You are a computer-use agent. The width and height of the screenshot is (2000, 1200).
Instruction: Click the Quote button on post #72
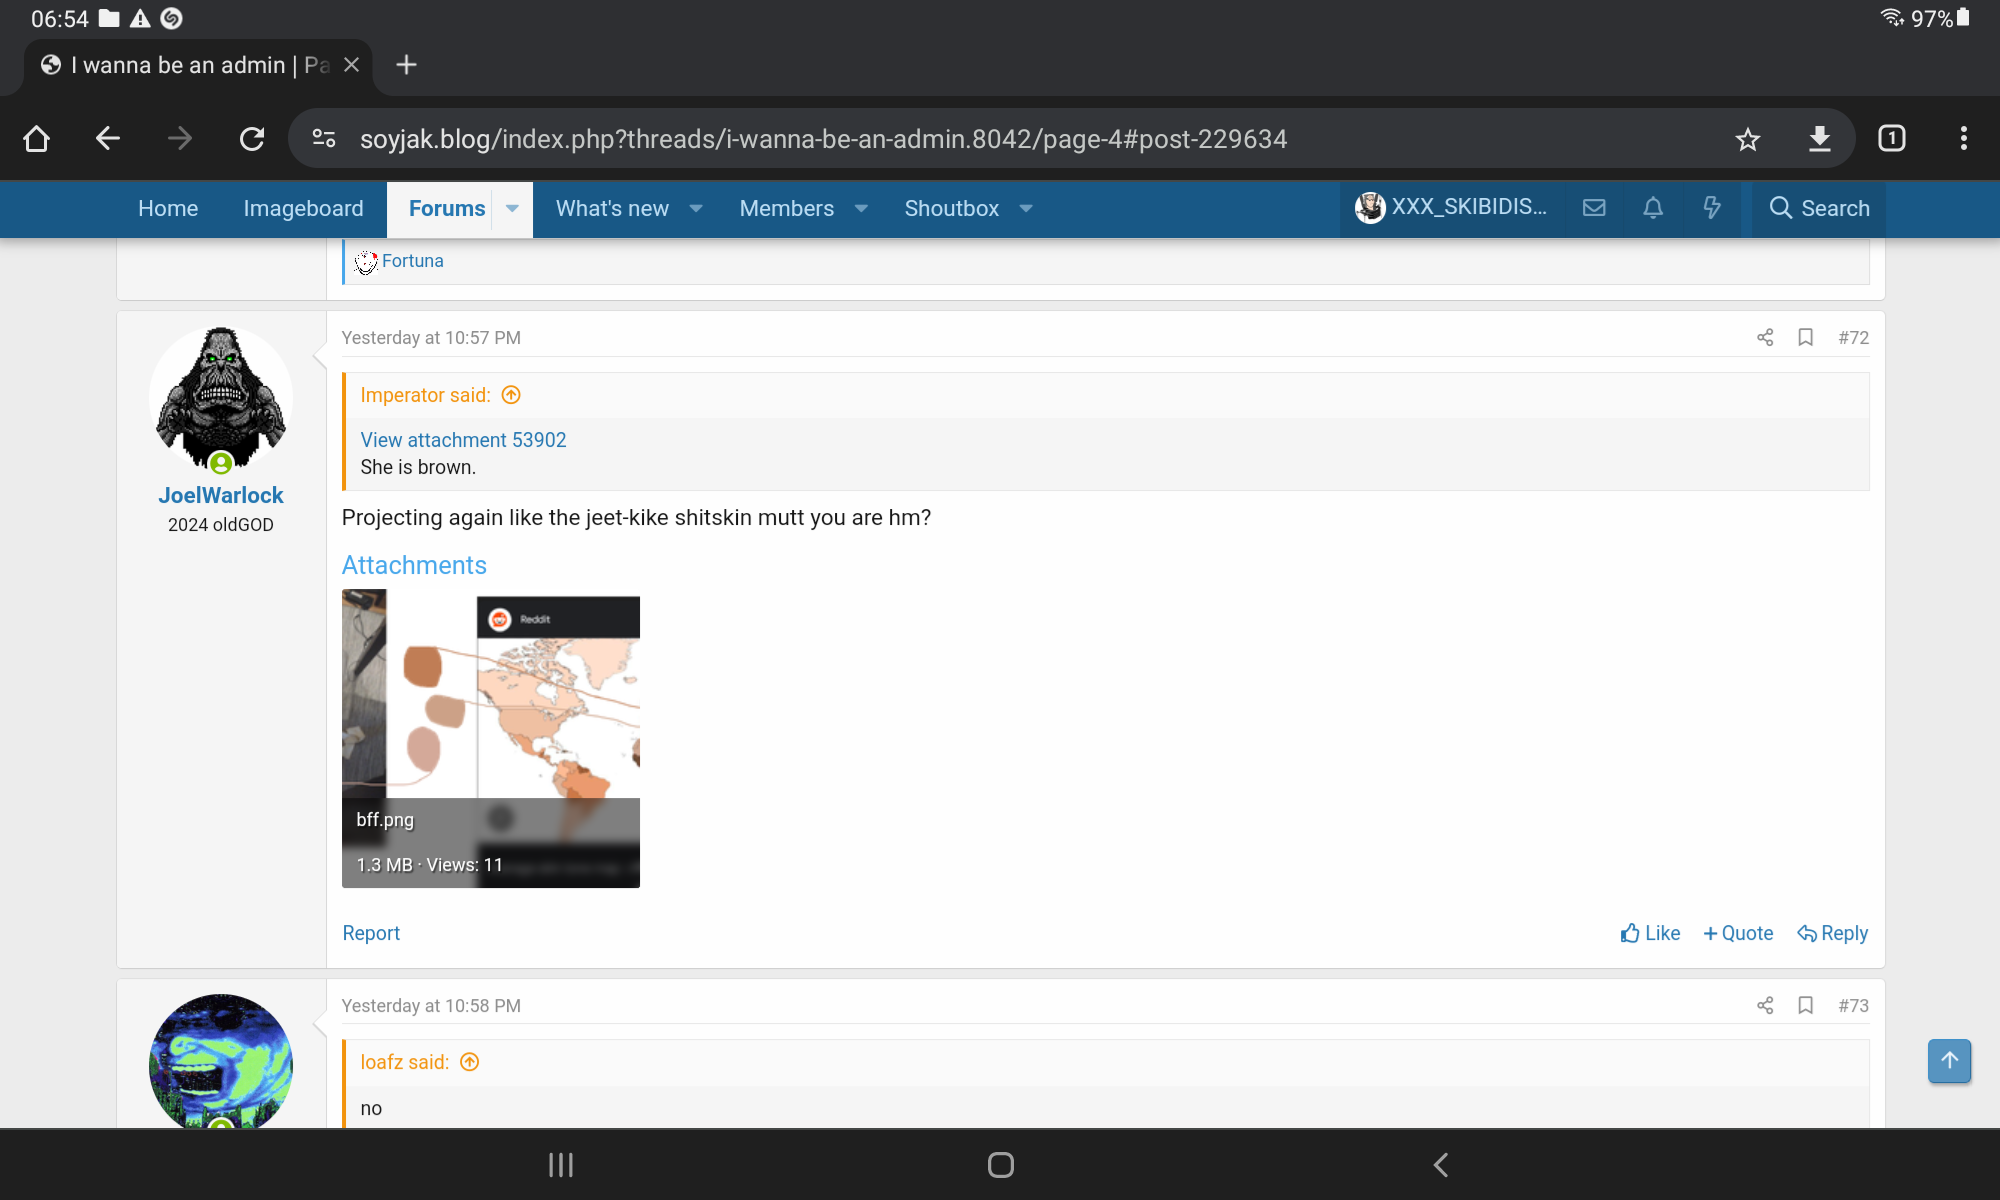click(x=1739, y=933)
